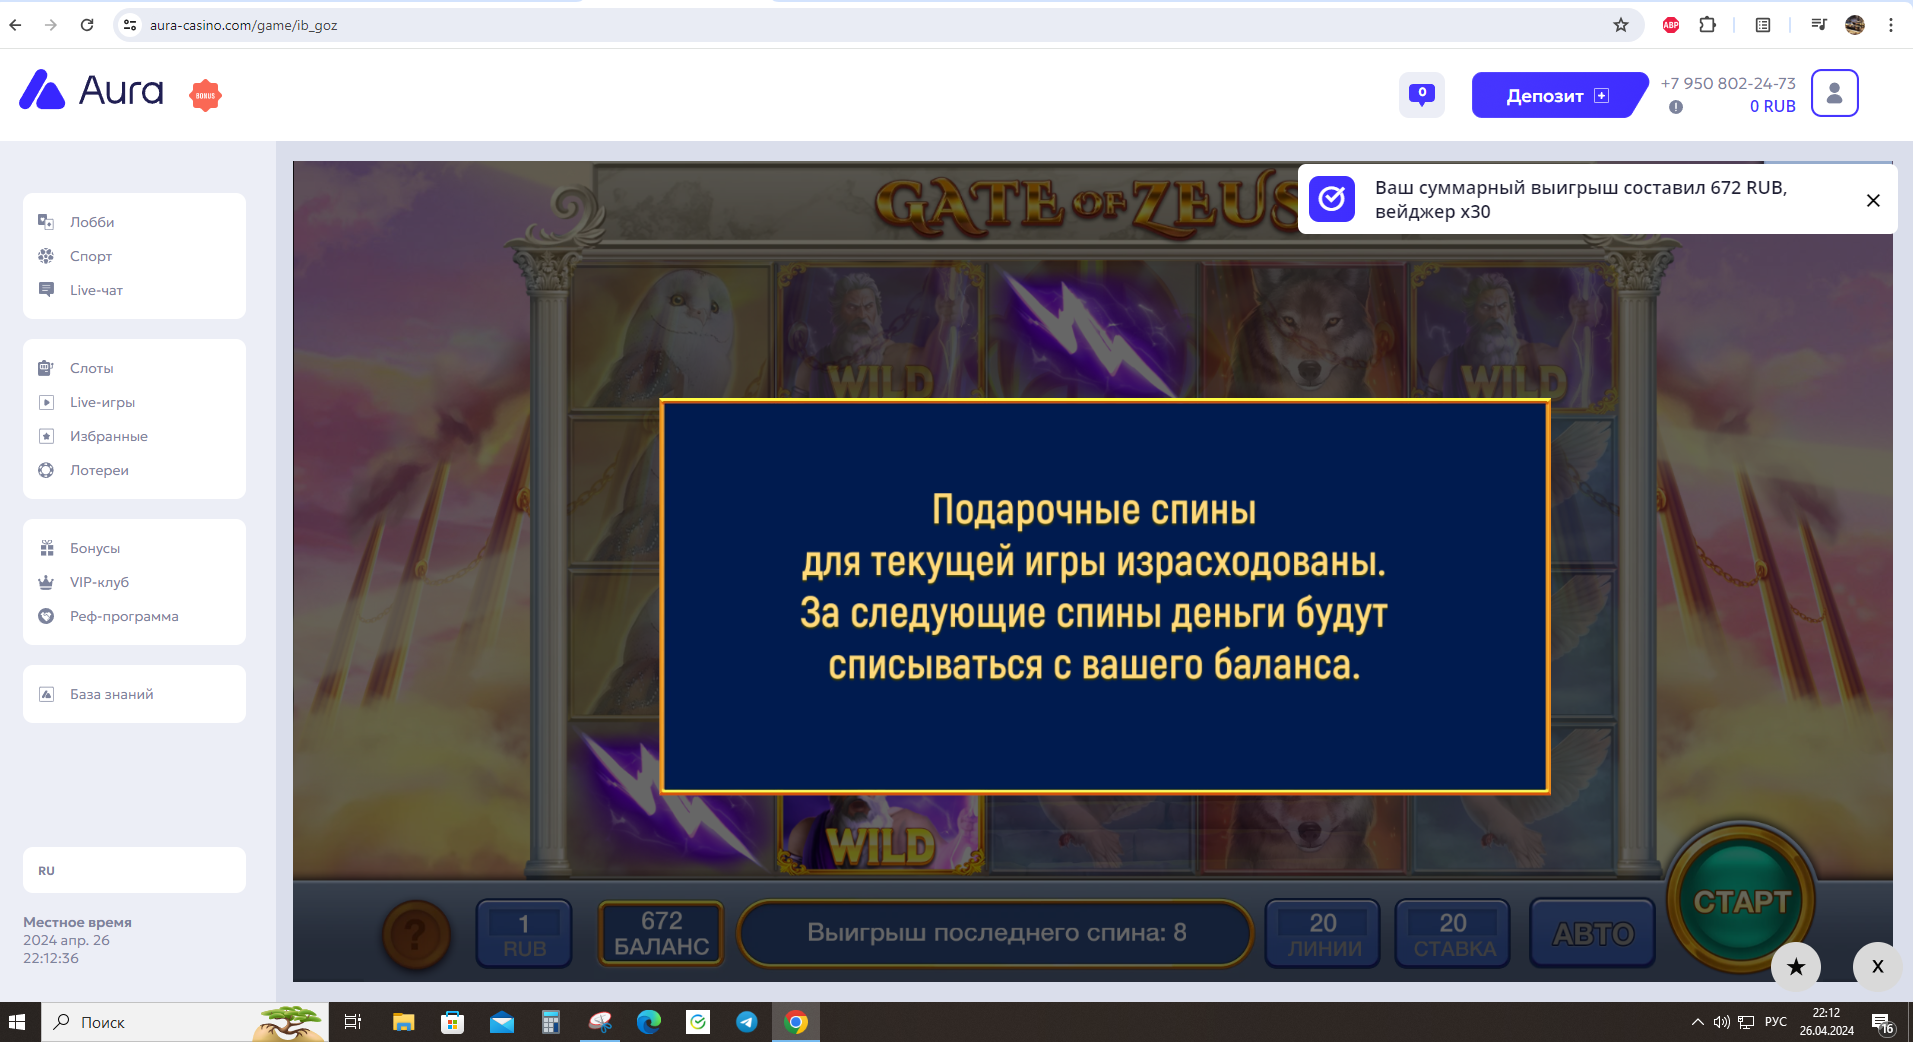Reload the page

coord(87,25)
